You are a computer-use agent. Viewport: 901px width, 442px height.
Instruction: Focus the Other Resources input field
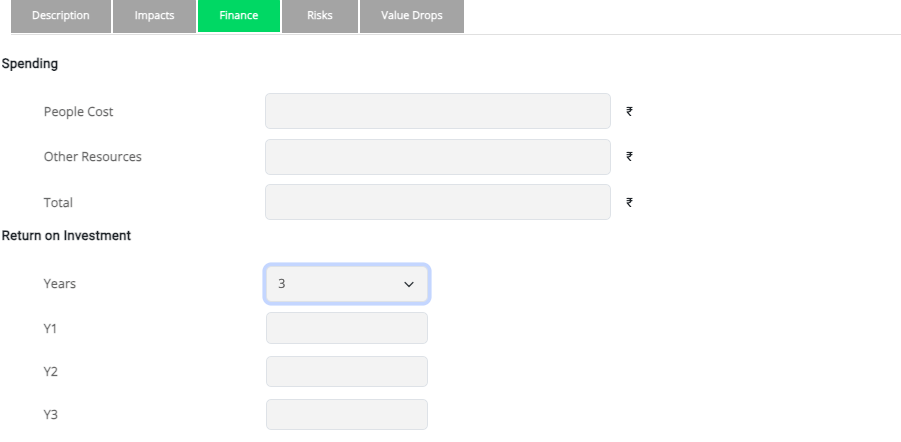tap(437, 157)
